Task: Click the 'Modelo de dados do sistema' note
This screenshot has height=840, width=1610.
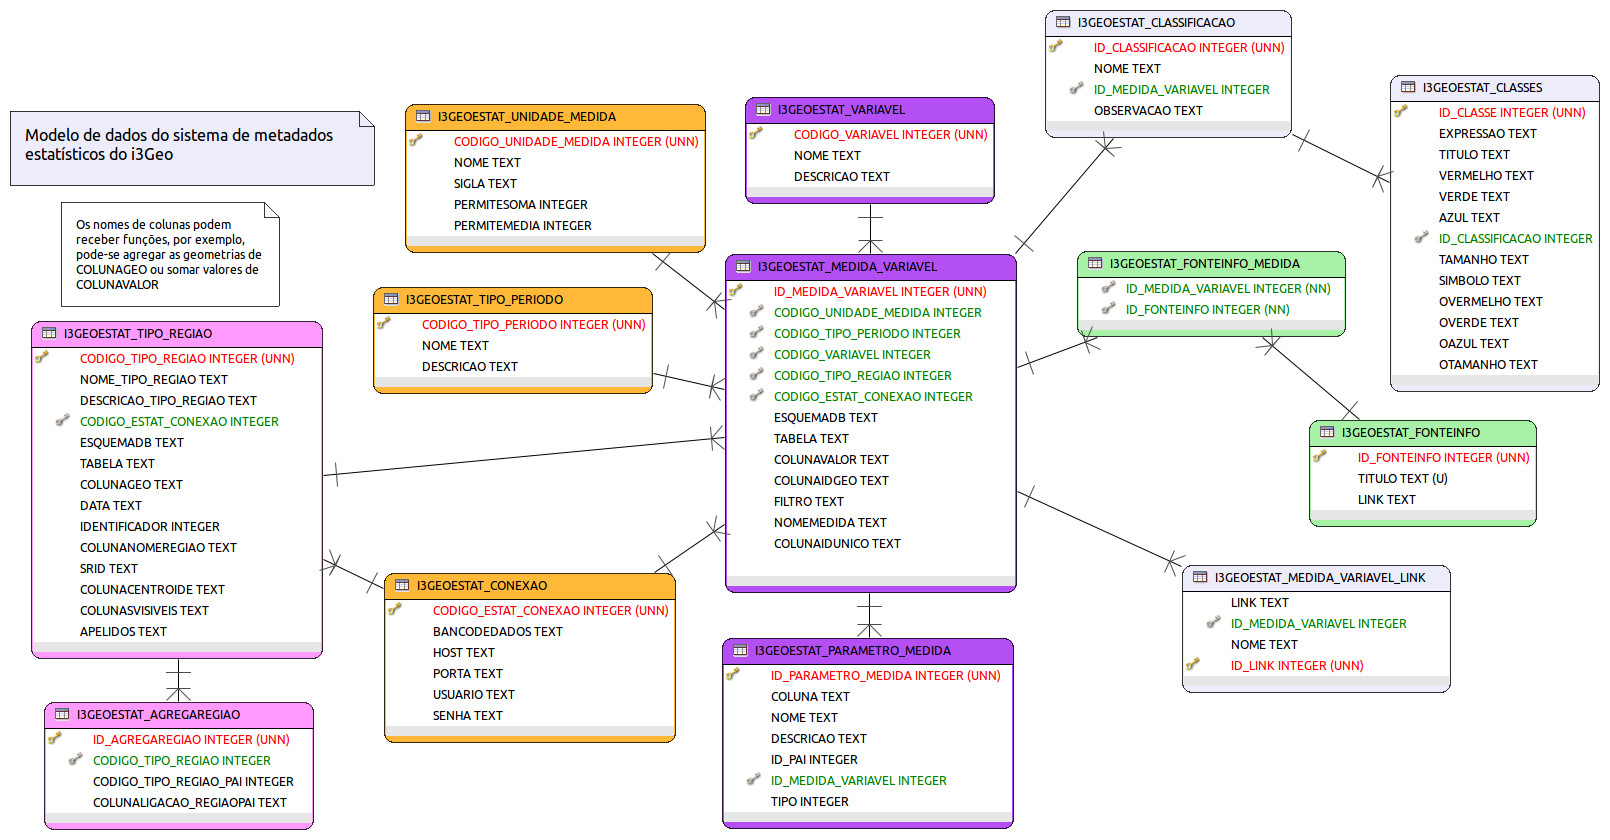Action: [x=192, y=148]
